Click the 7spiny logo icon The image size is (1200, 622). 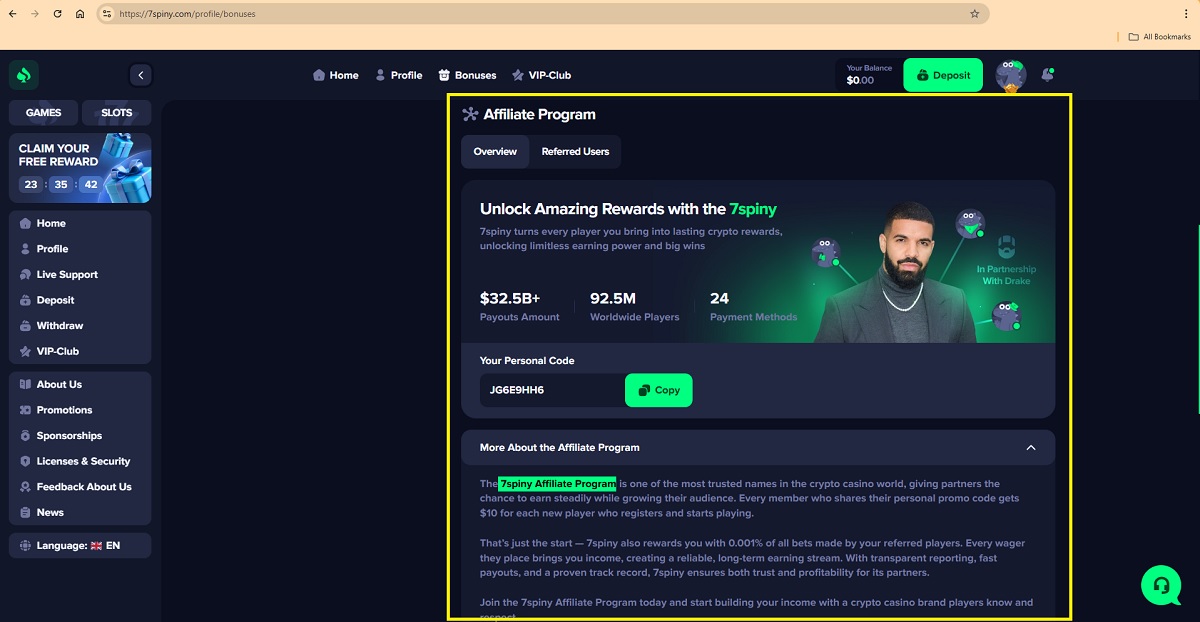tap(24, 75)
